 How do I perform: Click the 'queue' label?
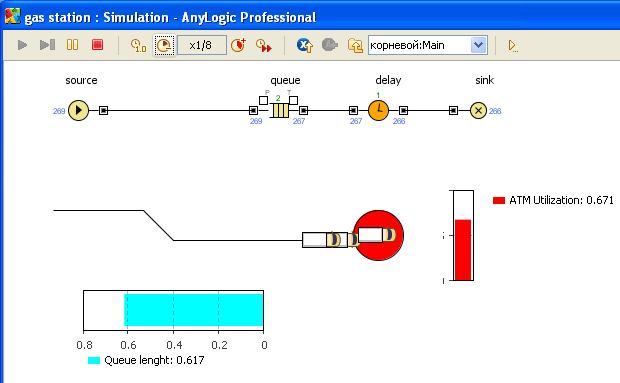[285, 81]
